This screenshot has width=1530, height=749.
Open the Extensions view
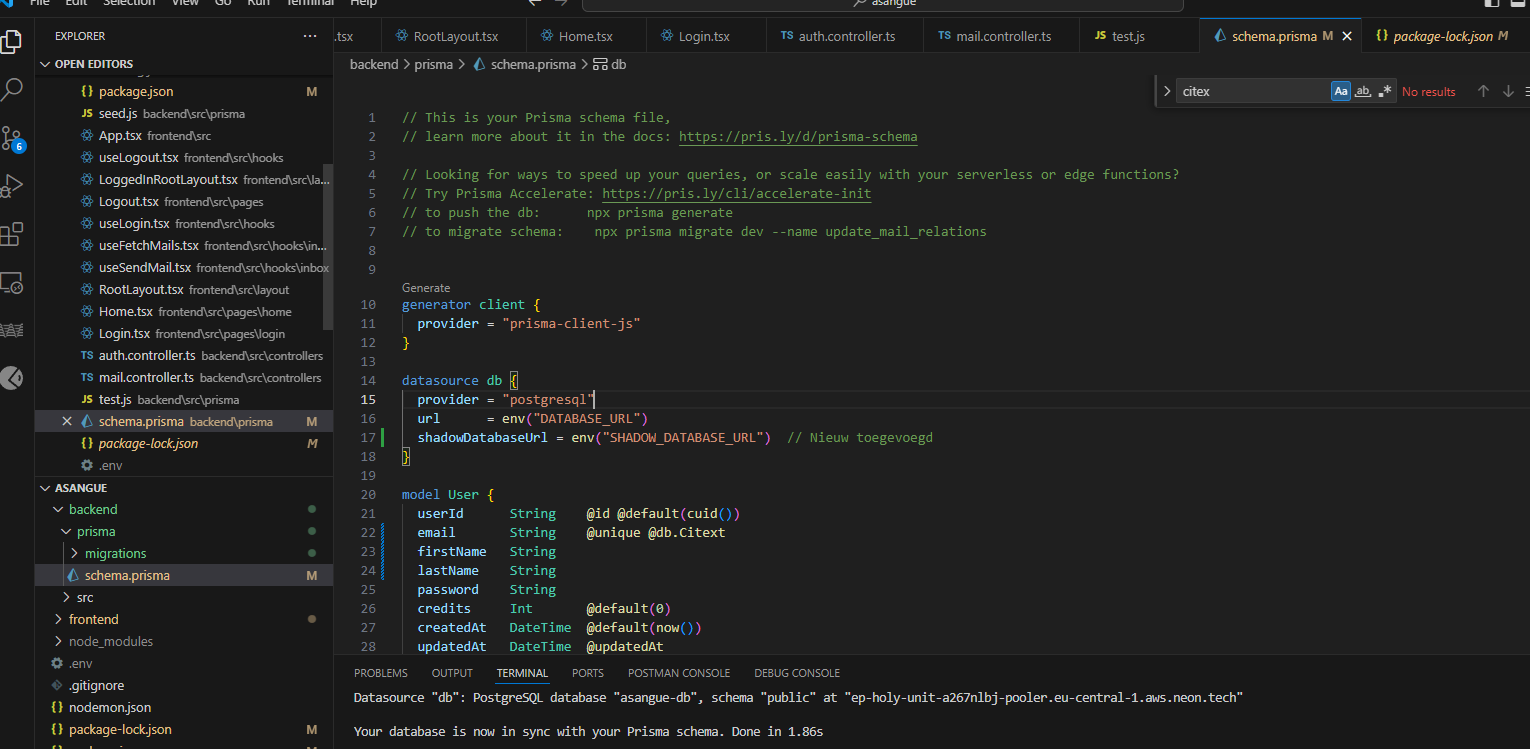click(12, 234)
